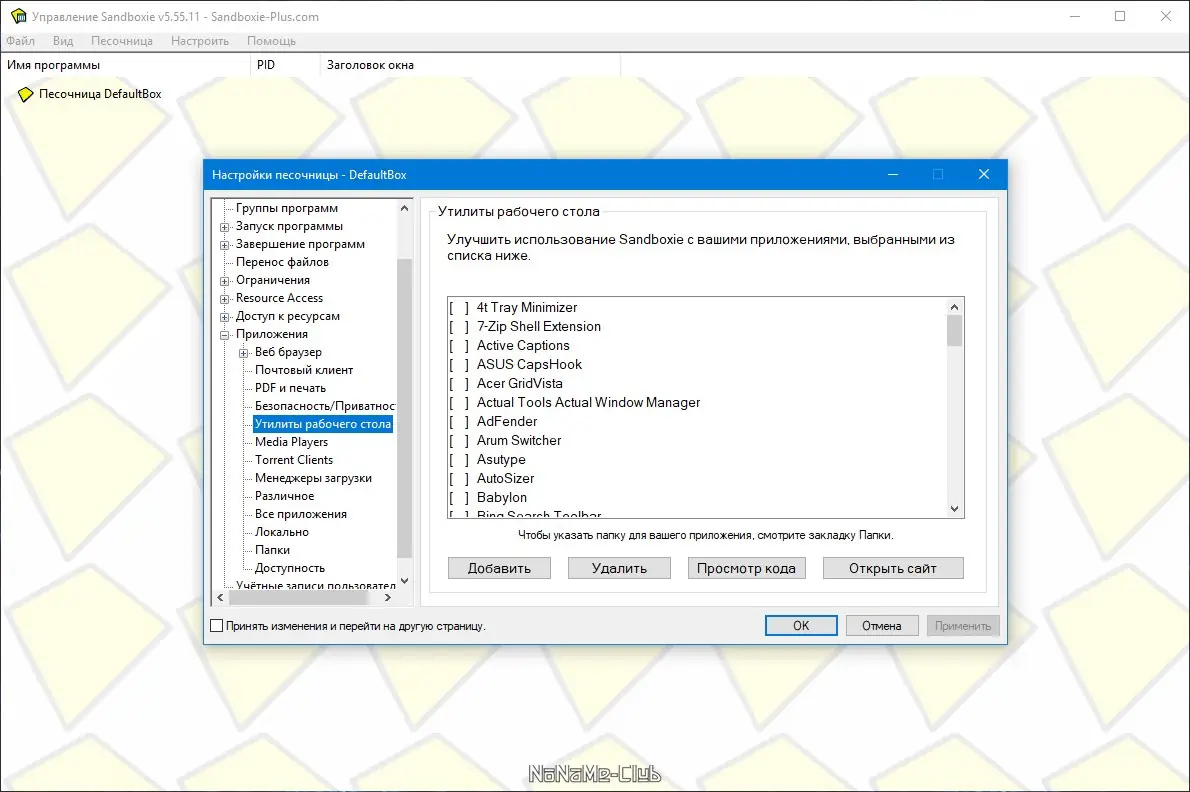Select Локально tree item
Image resolution: width=1190 pixels, height=792 pixels.
(282, 533)
